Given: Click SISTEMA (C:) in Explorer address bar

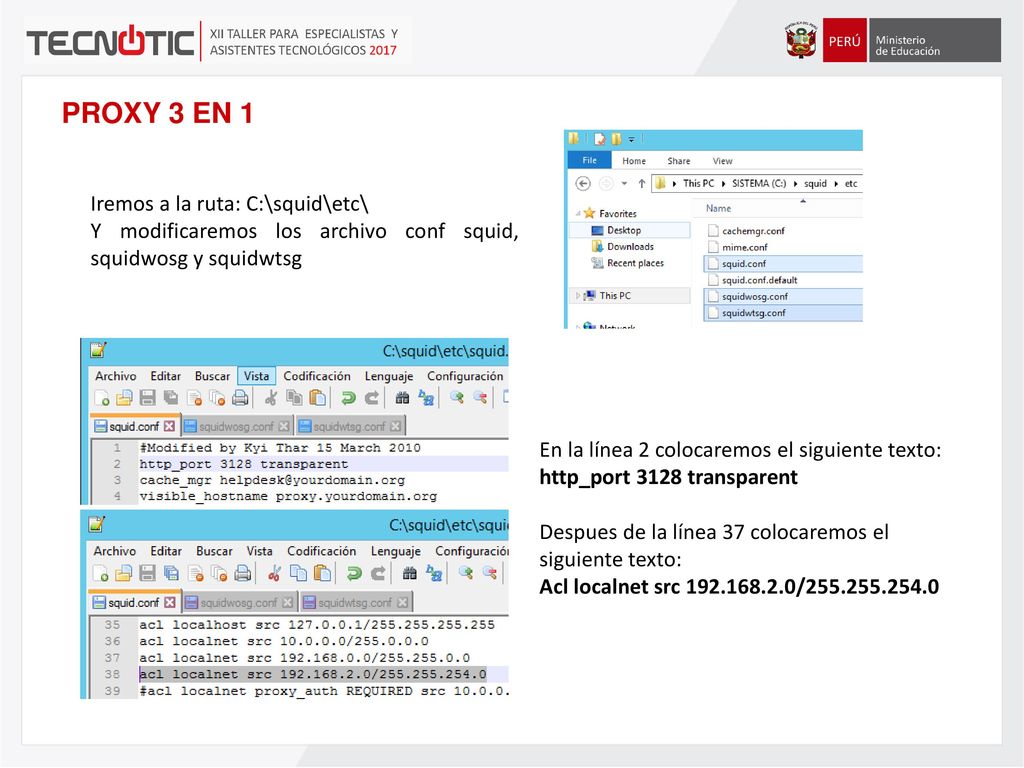Looking at the screenshot, I should (x=758, y=184).
